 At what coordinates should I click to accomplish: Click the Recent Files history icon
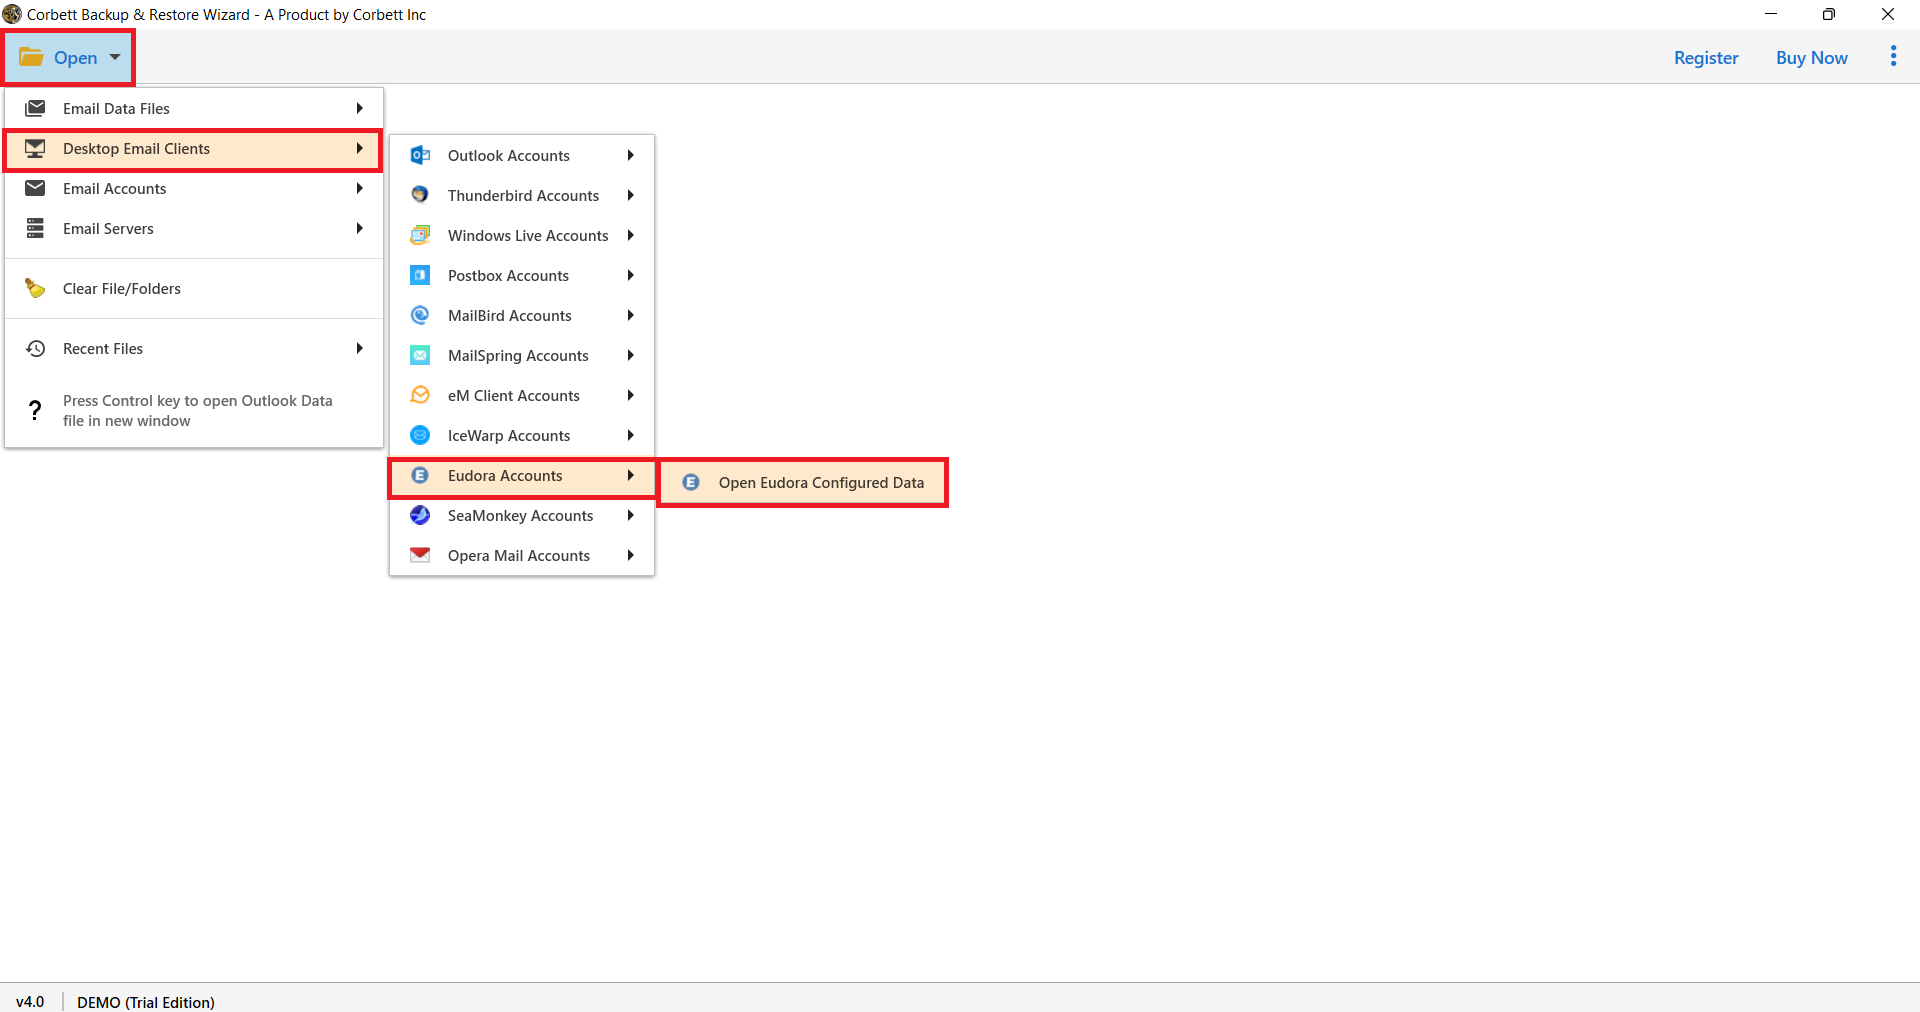tap(35, 348)
